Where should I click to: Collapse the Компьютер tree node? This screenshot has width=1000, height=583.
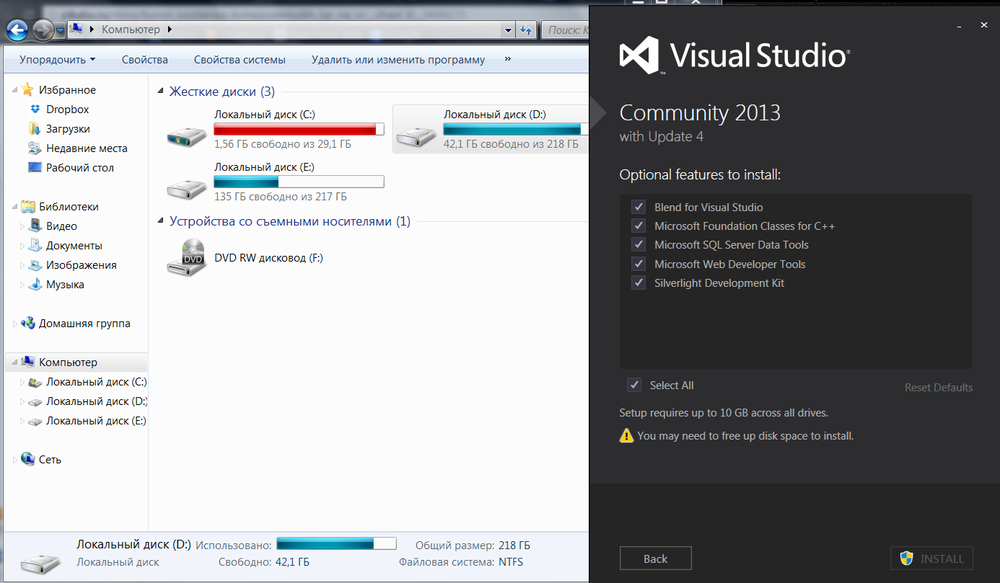pyautogui.click(x=14, y=362)
